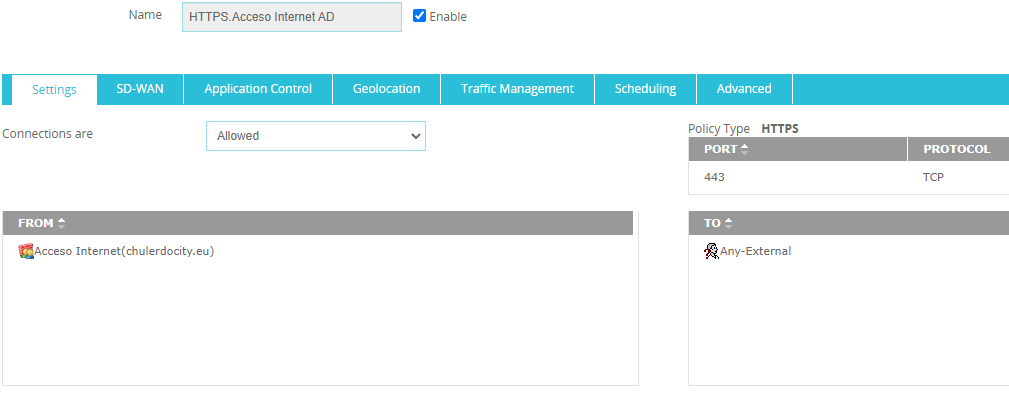Image resolution: width=1009 pixels, height=395 pixels.
Task: Click the policy Name input field
Action: [x=292, y=17]
